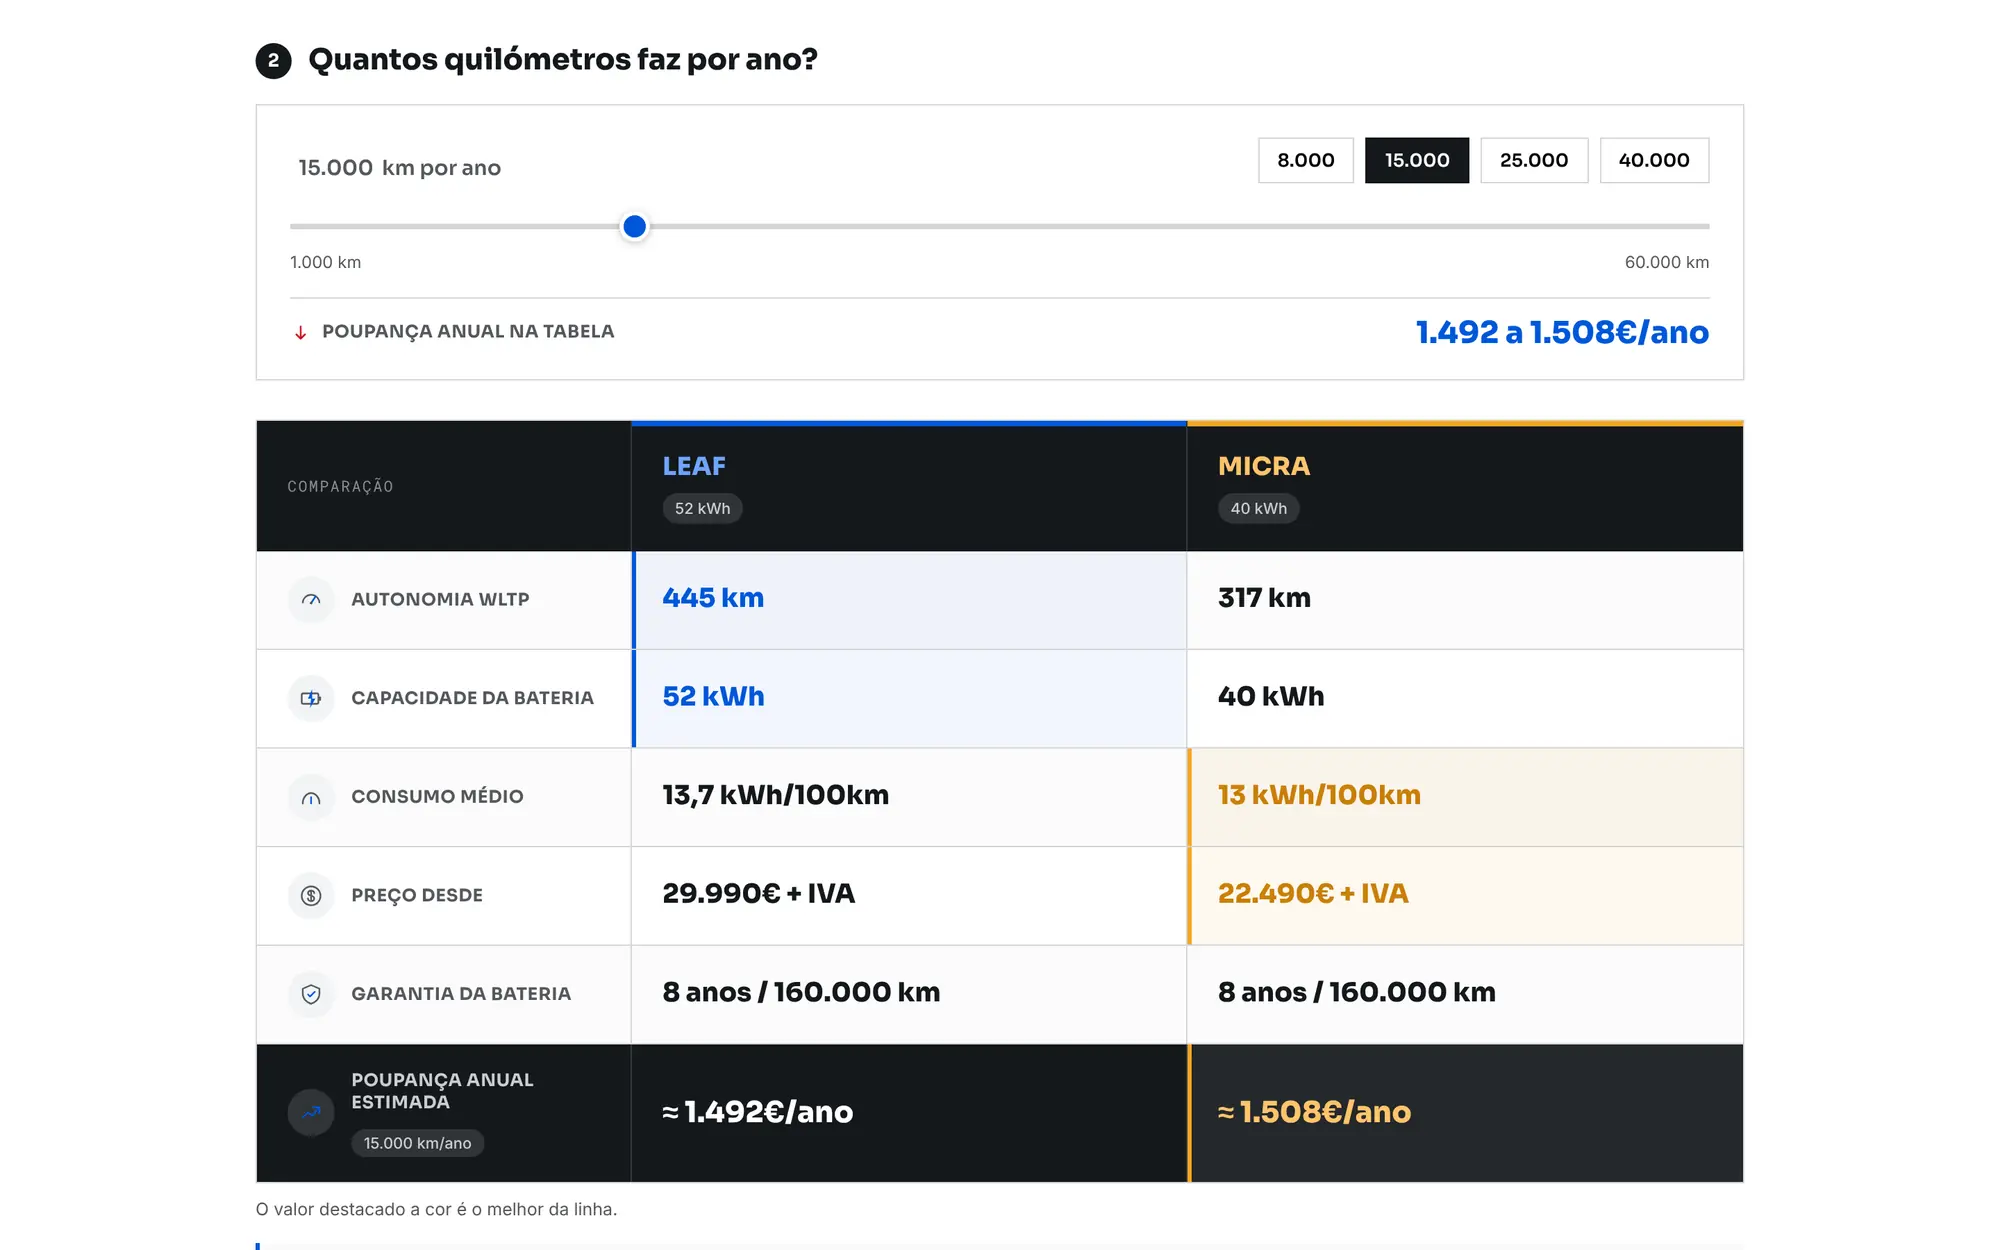Click the 1.000 km minimum label
The height and width of the screenshot is (1250, 2000).
[325, 262]
